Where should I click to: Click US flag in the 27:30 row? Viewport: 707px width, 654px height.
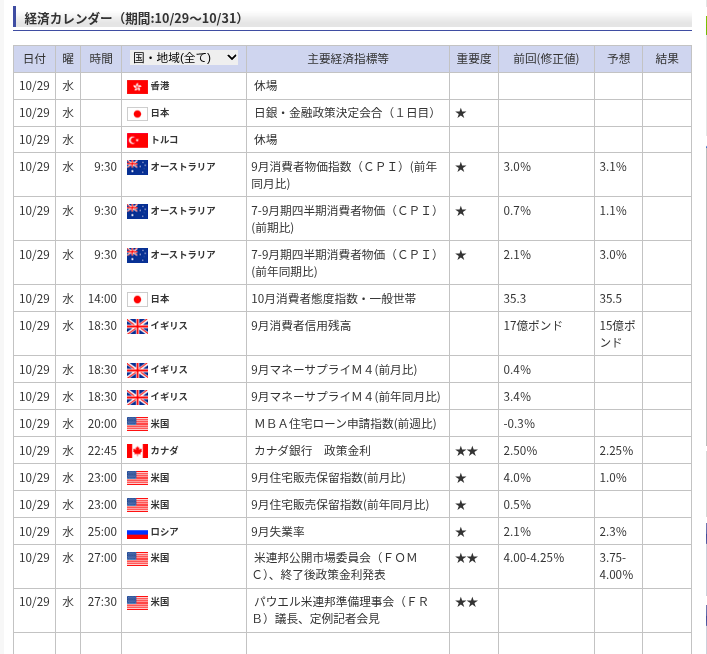pyautogui.click(x=137, y=602)
